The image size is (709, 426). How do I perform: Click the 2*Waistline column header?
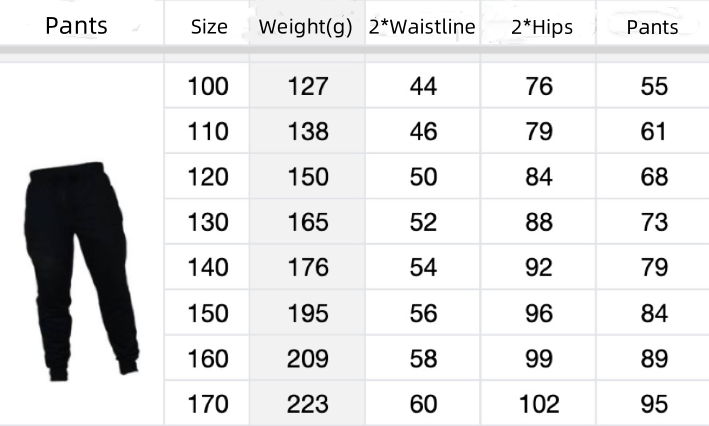coord(422,27)
